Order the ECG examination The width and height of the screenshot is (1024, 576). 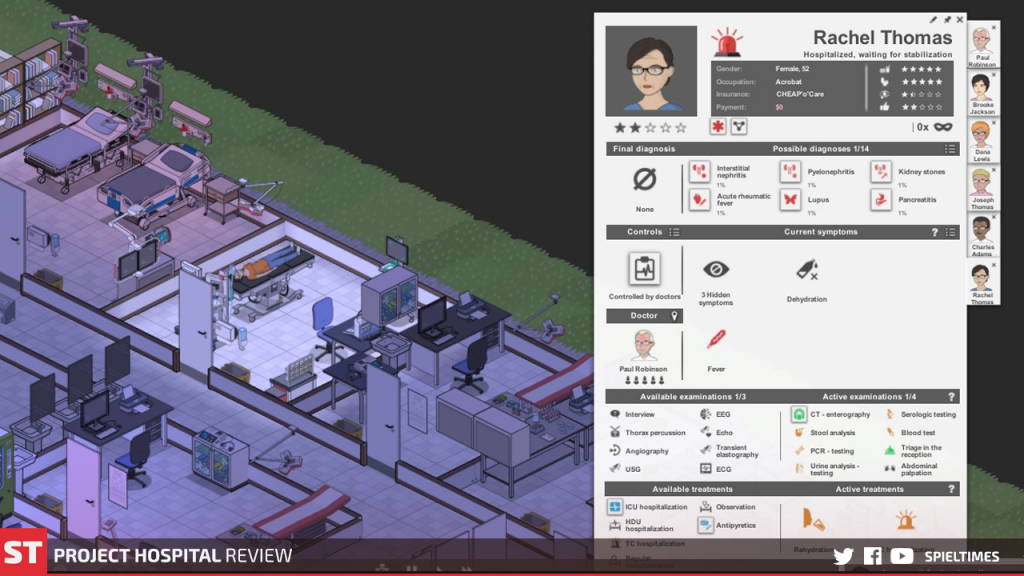[x=716, y=469]
